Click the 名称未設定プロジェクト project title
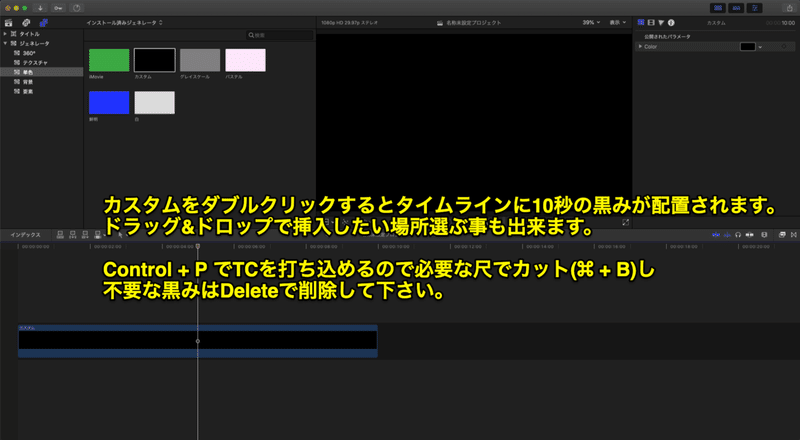800x440 pixels. (473, 23)
